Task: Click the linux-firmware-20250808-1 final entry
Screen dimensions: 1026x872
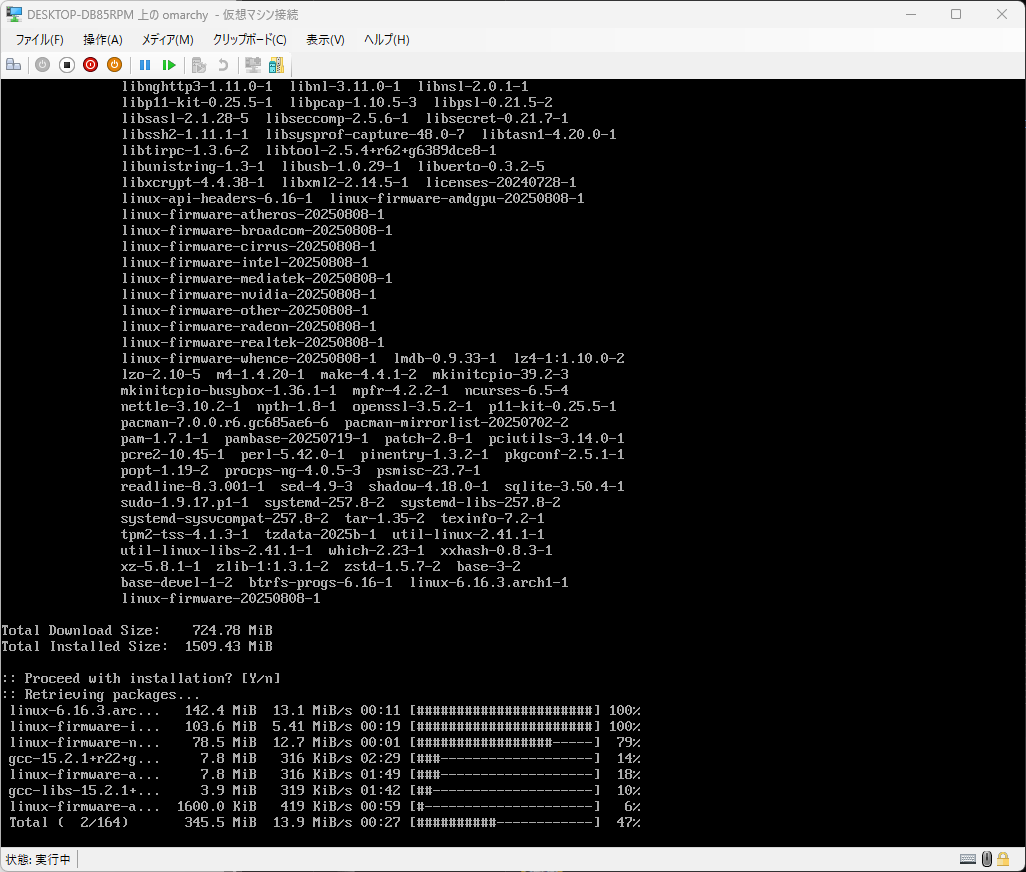Action: pos(221,599)
